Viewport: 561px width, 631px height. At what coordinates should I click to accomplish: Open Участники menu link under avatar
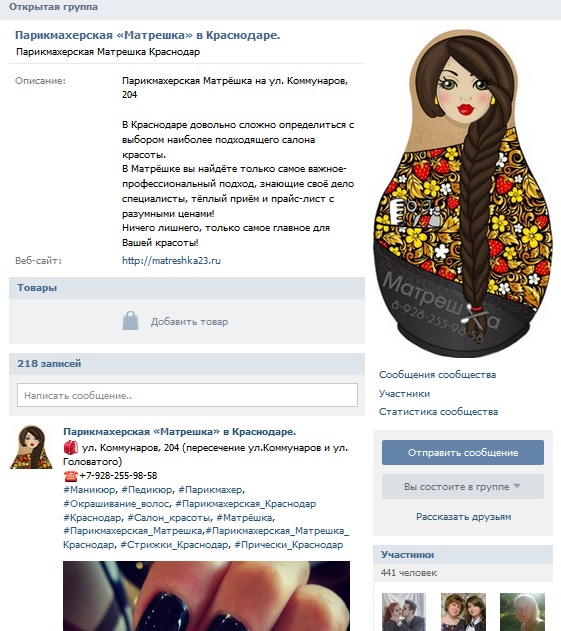point(404,394)
